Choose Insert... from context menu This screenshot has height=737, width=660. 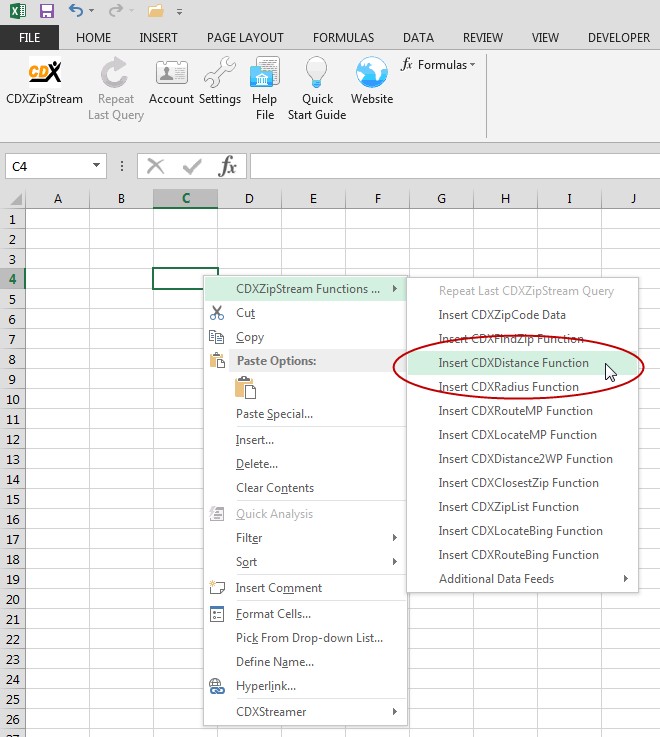[305, 439]
